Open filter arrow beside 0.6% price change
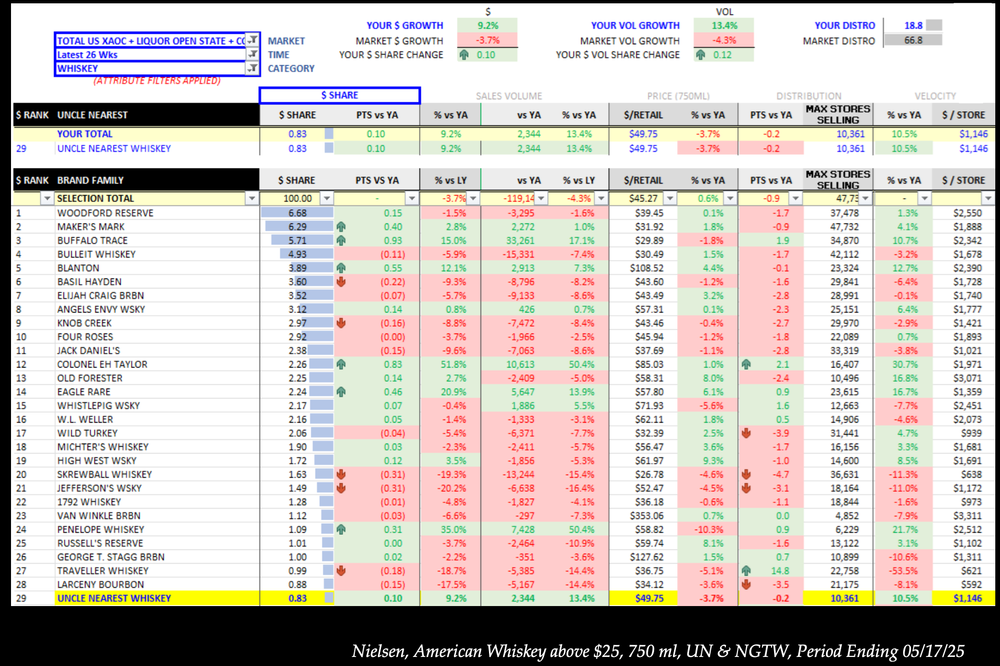Screen dimensions: 1000x666 [730, 198]
